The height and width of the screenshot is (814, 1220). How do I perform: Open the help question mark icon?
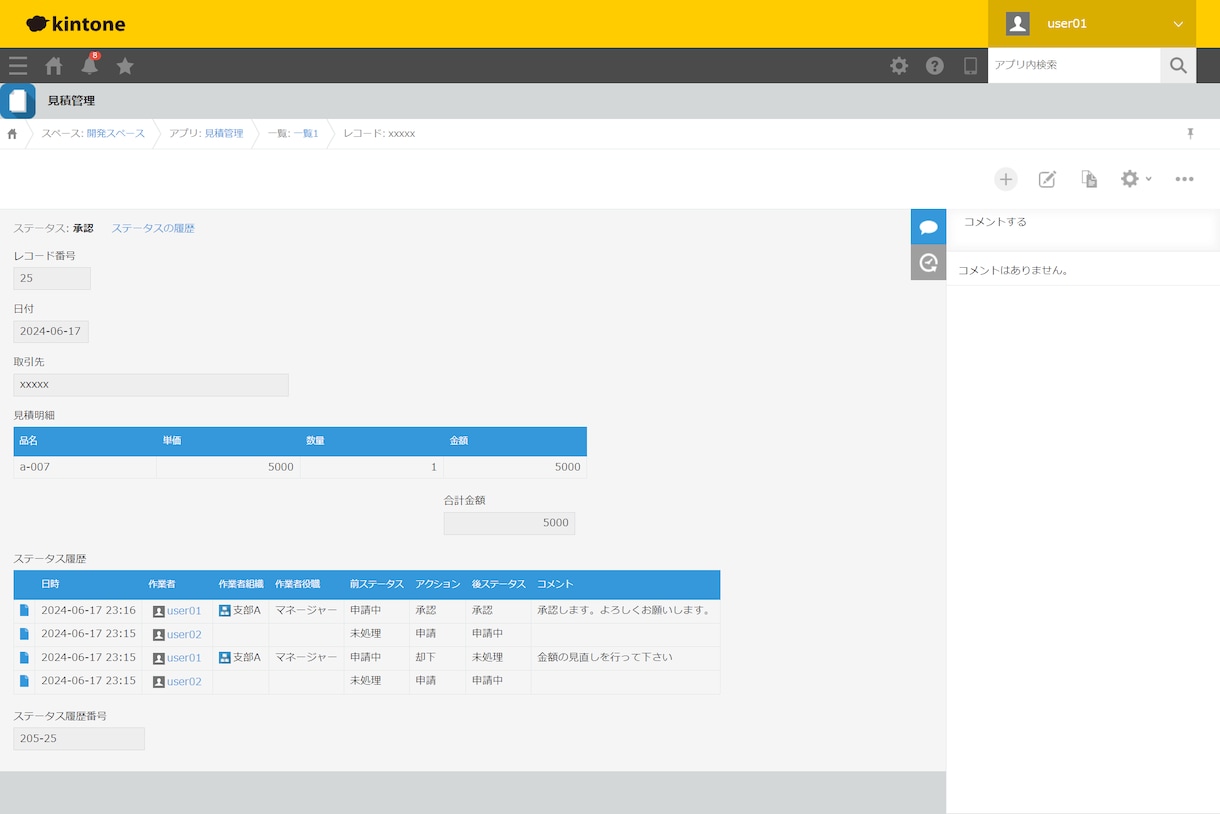pos(935,66)
